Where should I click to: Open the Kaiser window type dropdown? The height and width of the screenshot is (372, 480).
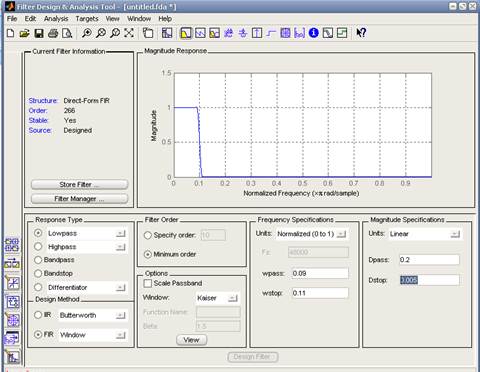point(233,298)
